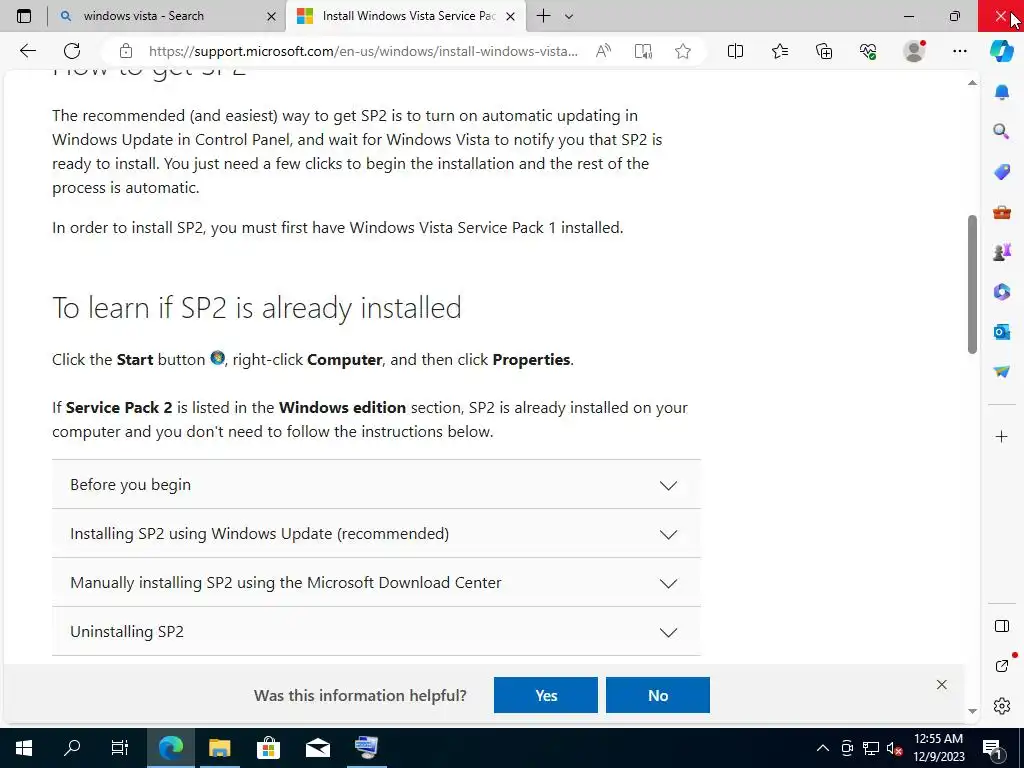
Task: Open Collections icon
Action: (824, 51)
